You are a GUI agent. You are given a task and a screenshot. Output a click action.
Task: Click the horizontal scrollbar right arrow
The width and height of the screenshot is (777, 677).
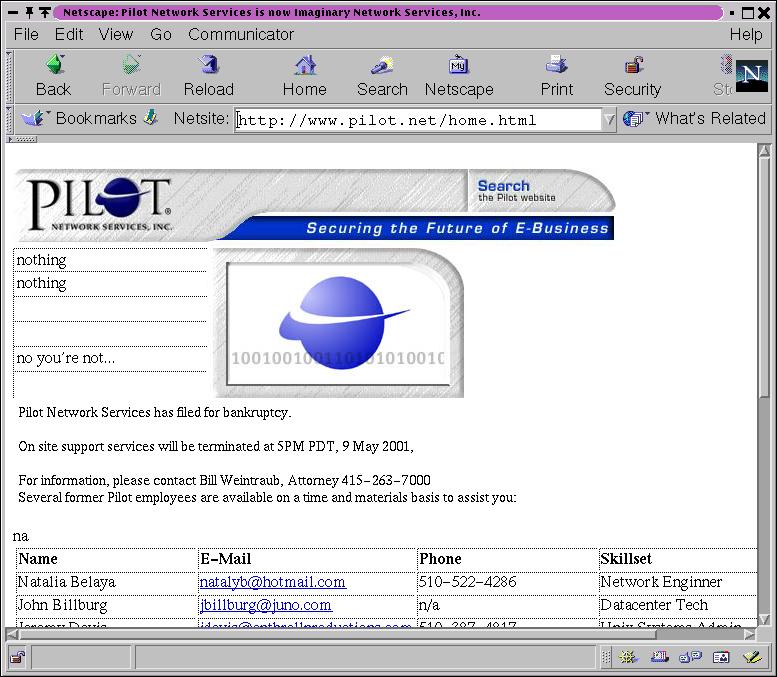tap(750, 634)
